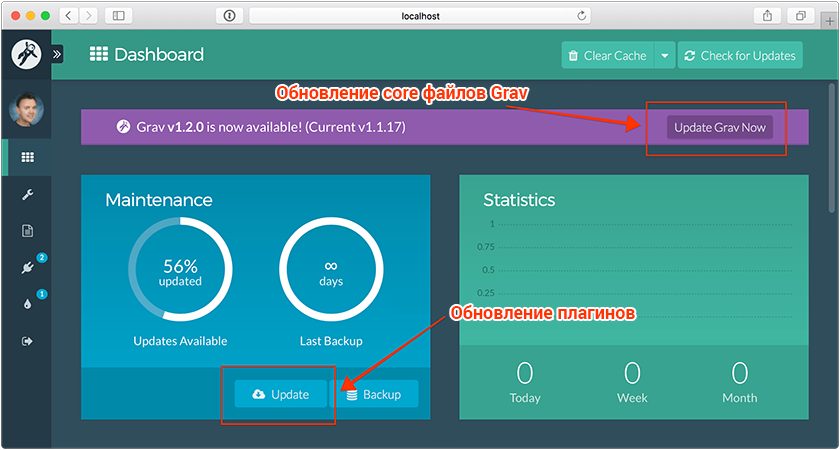The width and height of the screenshot is (840, 450).
Task: Click the Plugins update badge showing 2
Action: click(42, 258)
